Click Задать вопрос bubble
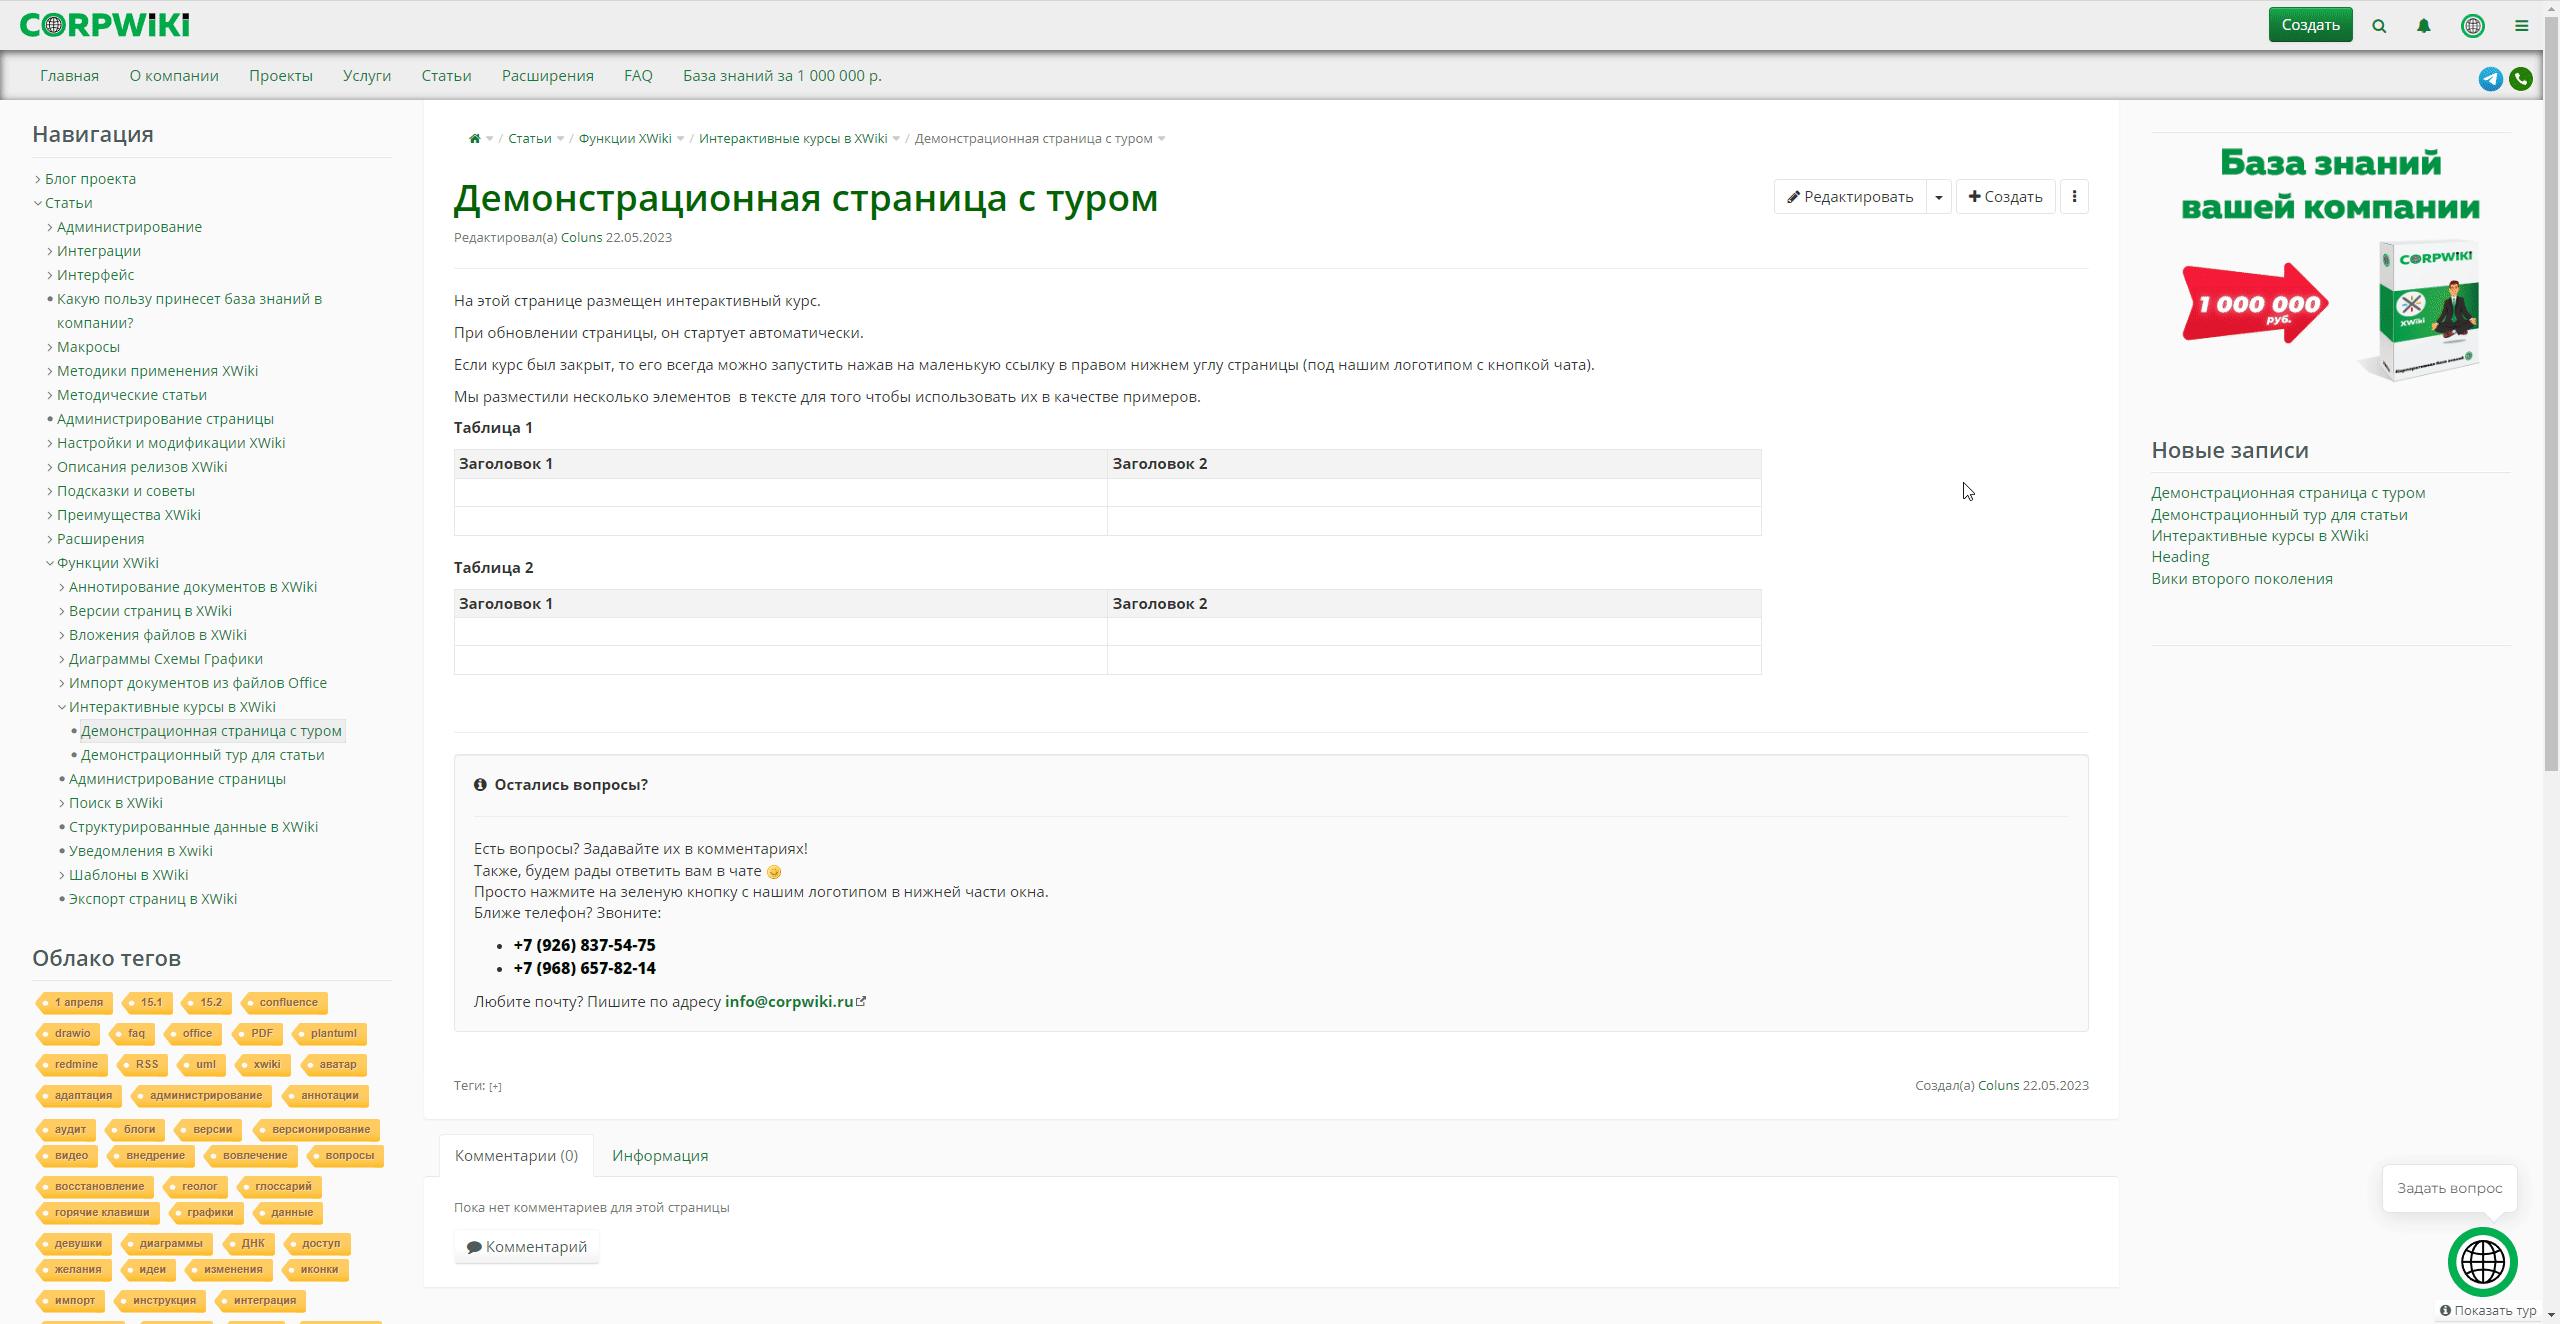2560x1324 pixels. click(2449, 1188)
